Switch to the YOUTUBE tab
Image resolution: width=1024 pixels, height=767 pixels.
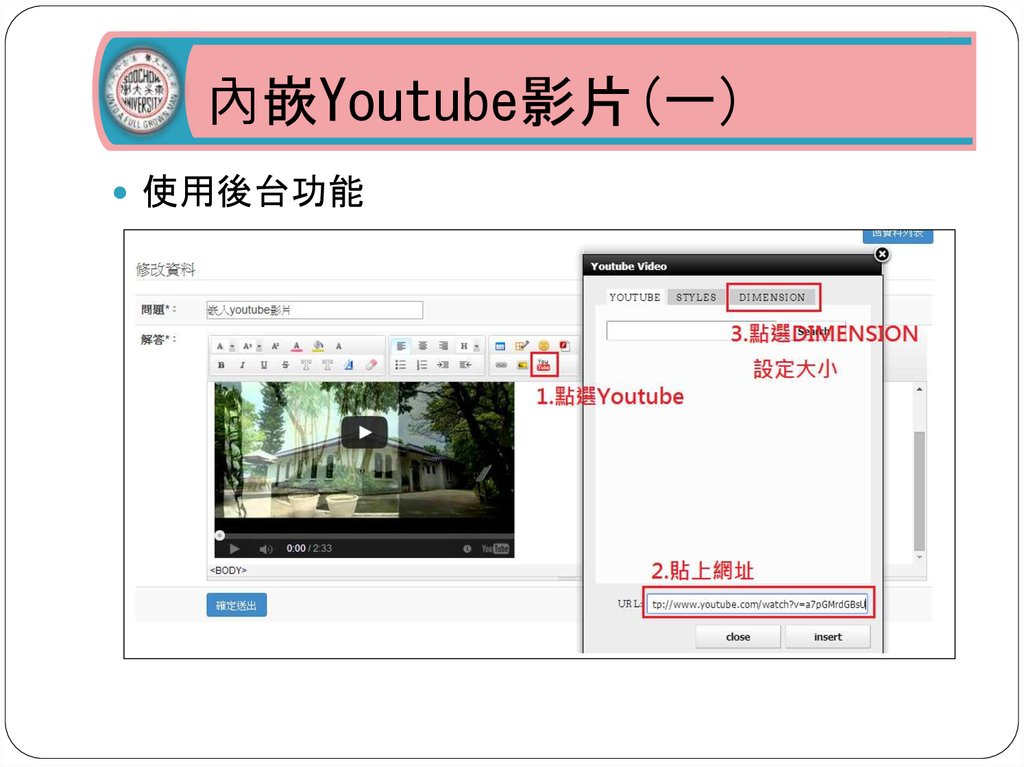(635, 297)
